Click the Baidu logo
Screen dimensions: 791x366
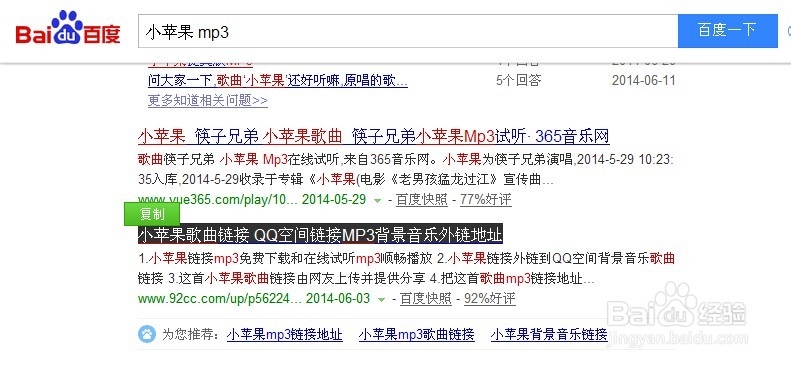click(68, 28)
